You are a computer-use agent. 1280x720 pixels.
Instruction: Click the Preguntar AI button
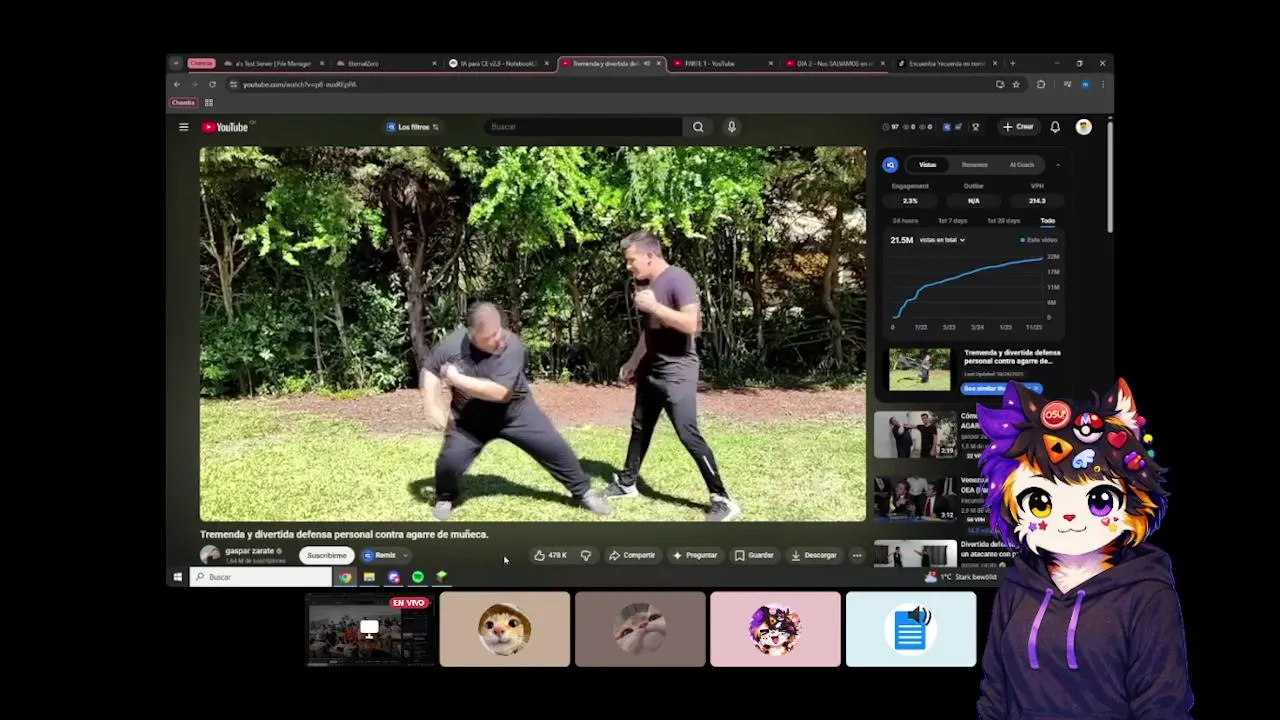(x=696, y=555)
